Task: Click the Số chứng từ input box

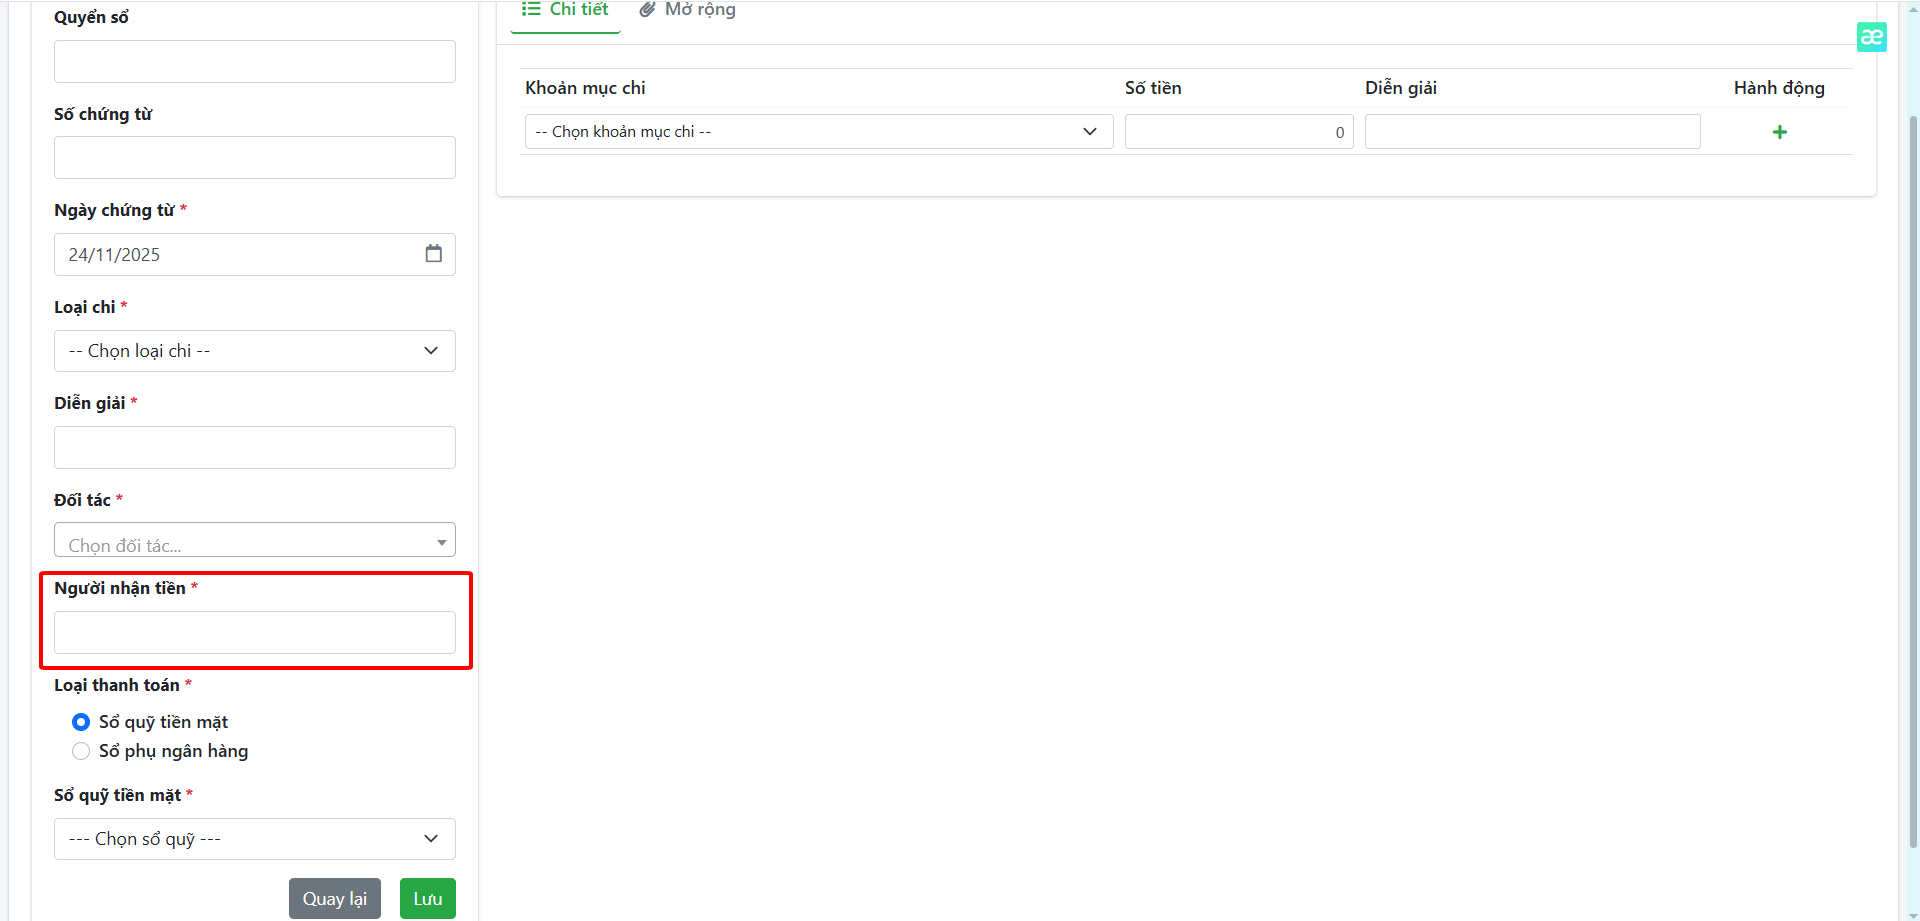Action: 254,158
